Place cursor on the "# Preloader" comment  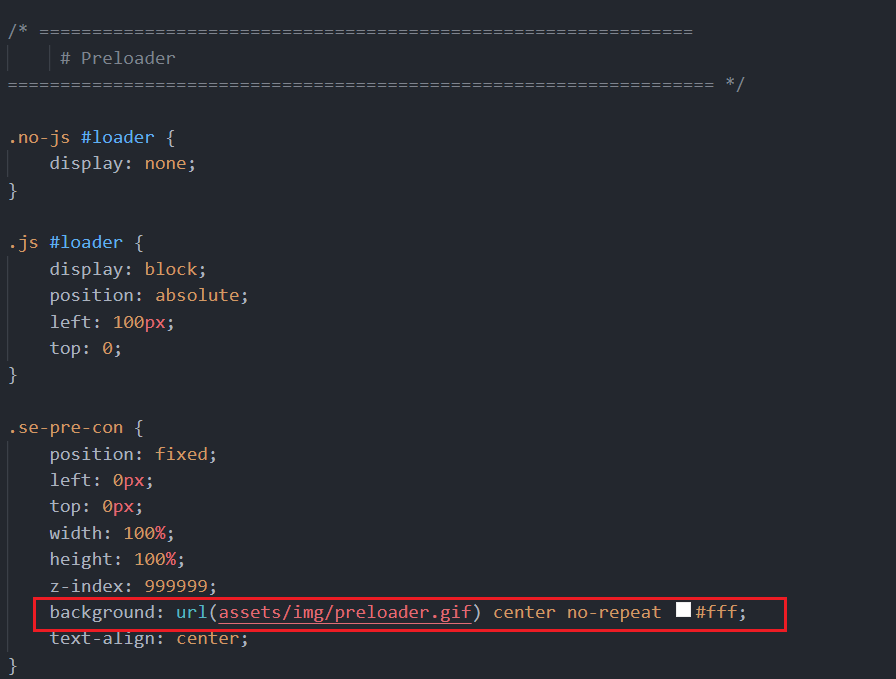coord(117,58)
